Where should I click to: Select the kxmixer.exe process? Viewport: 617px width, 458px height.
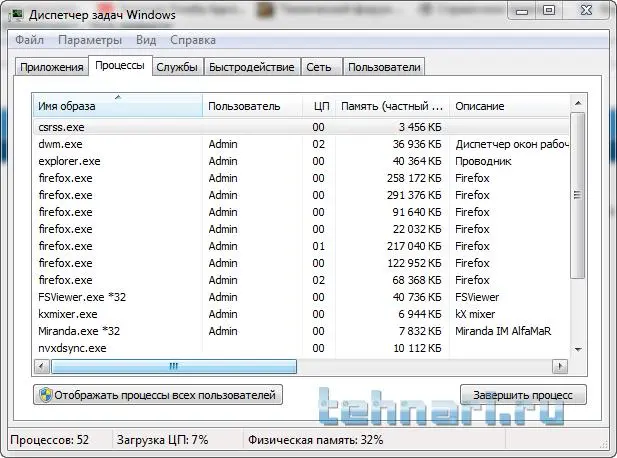301,314
